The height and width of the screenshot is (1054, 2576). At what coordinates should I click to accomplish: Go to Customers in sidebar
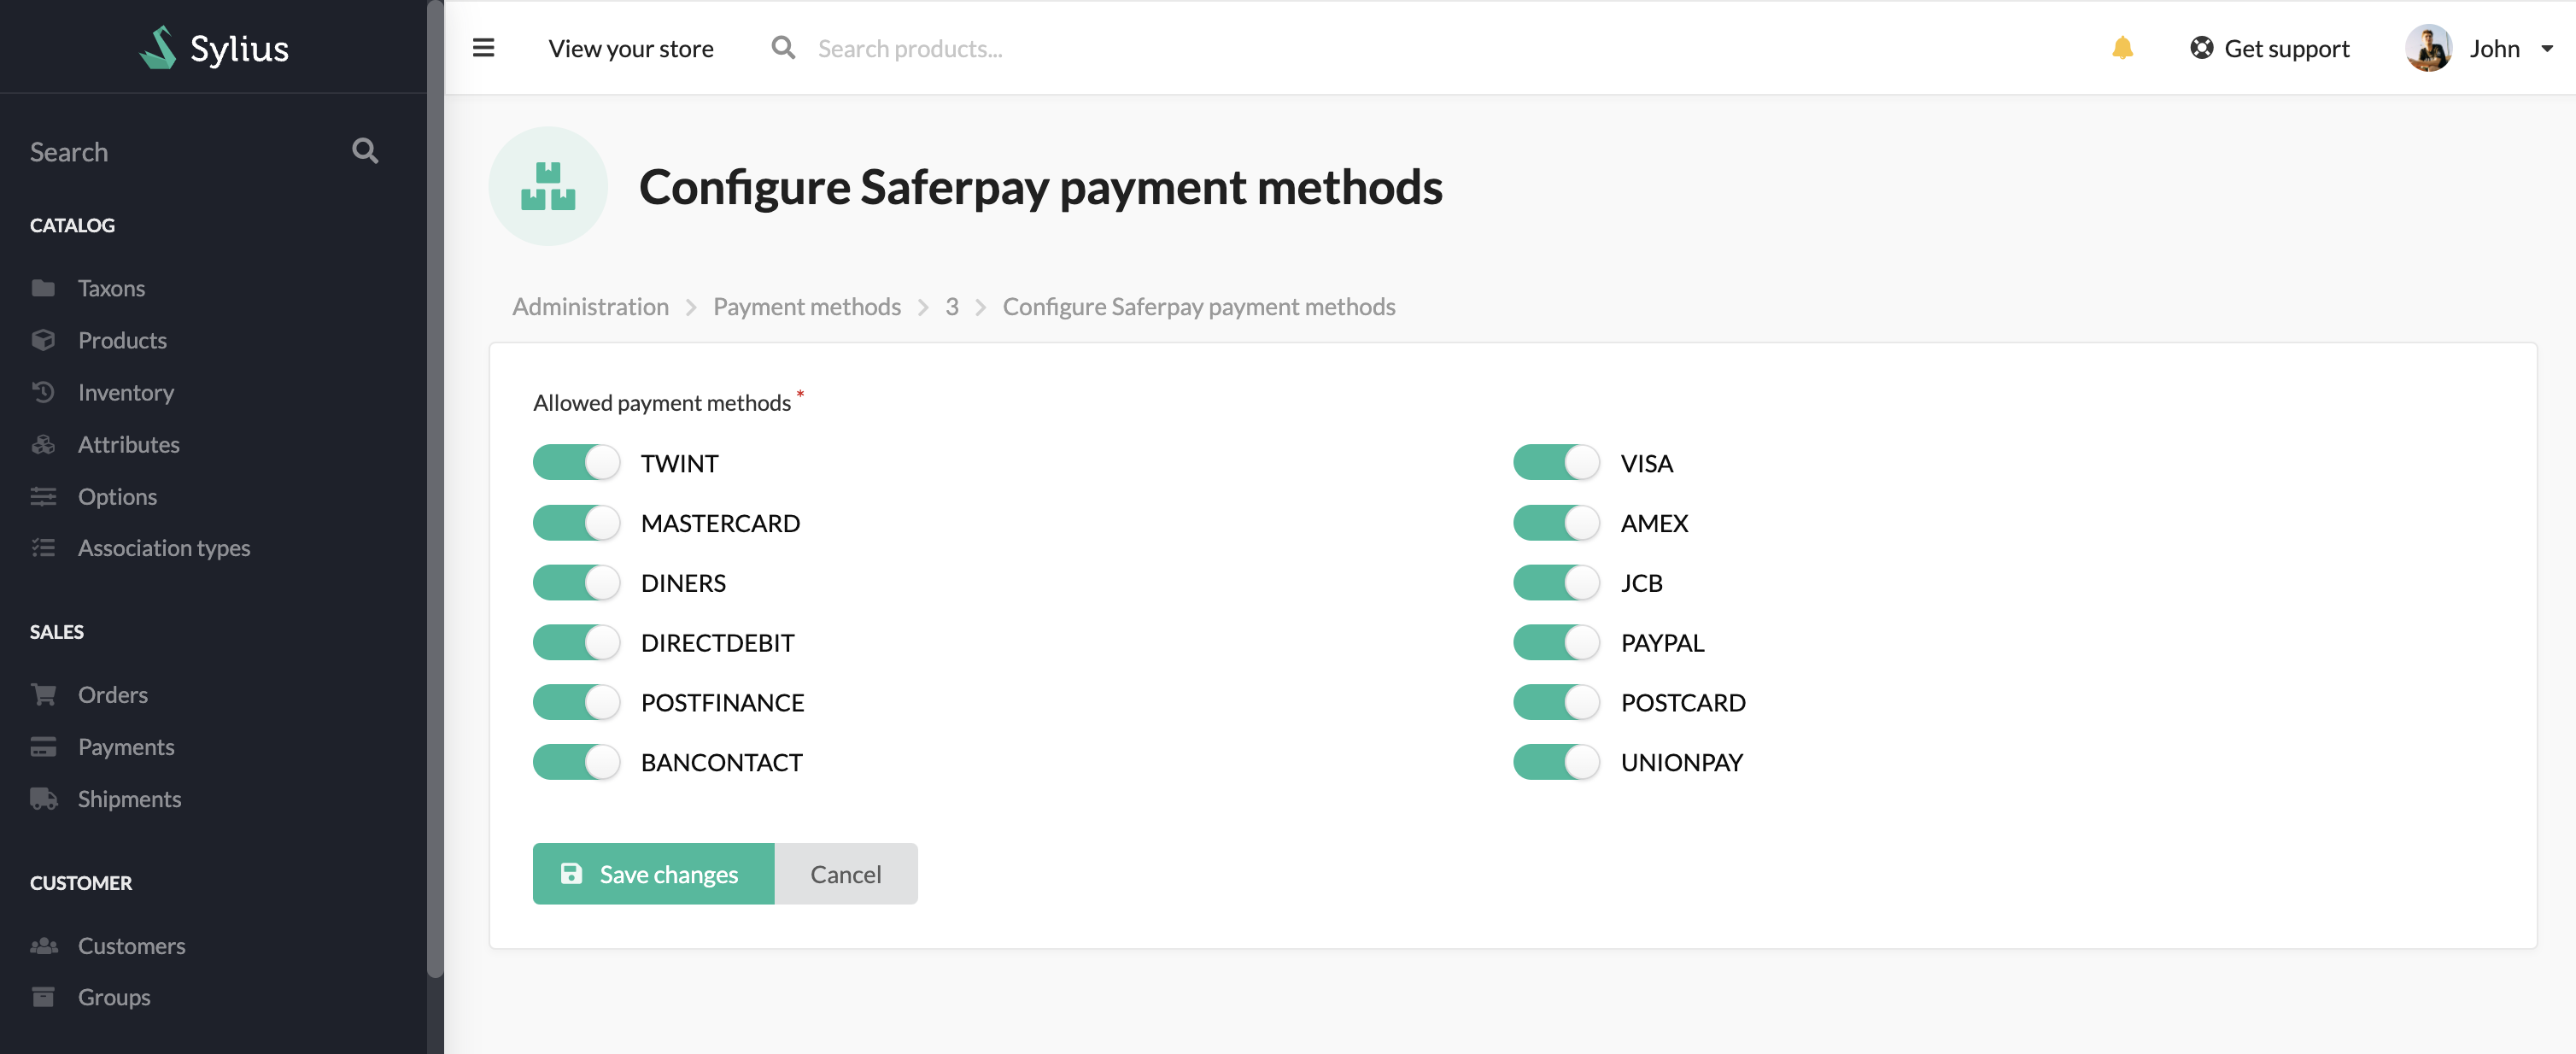(131, 945)
